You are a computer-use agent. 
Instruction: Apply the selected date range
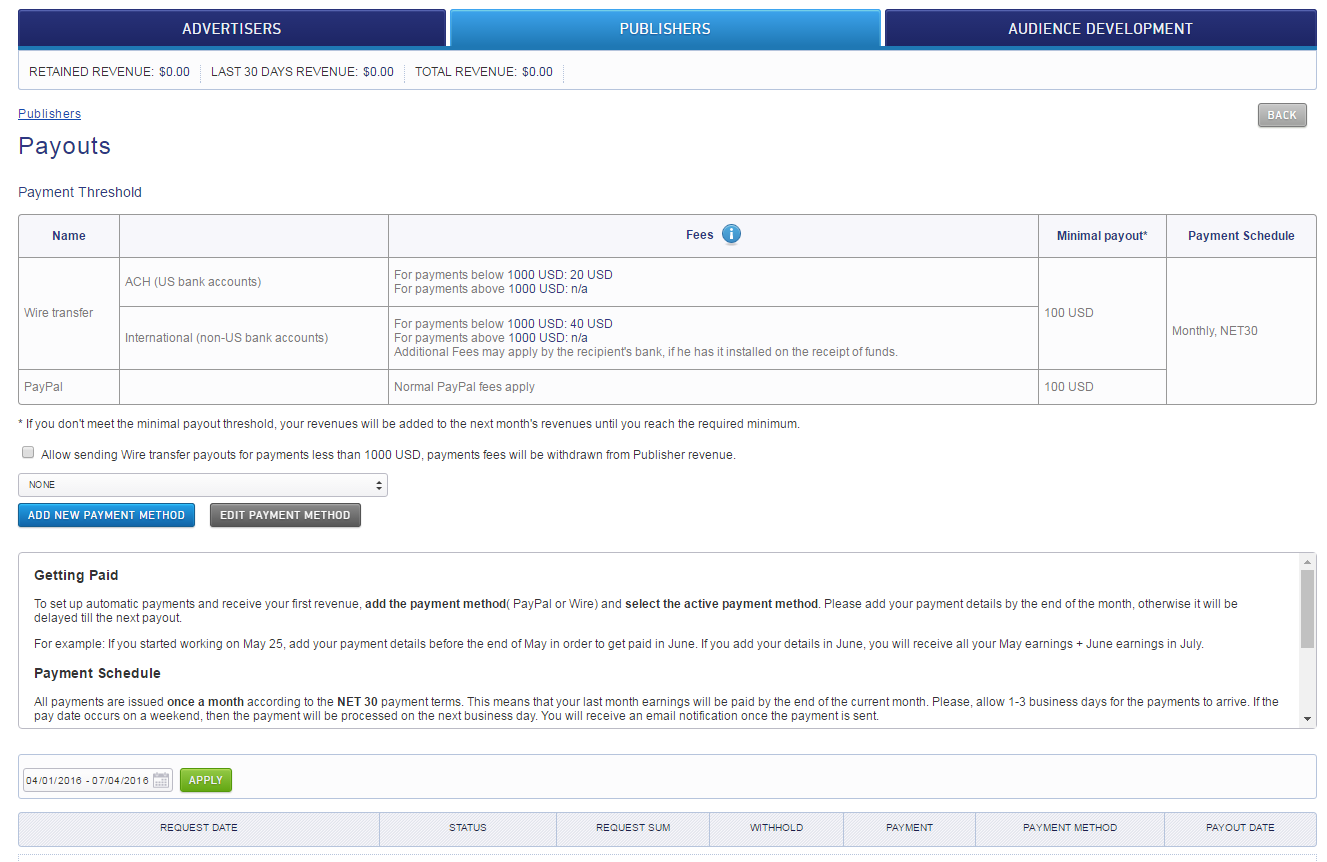pyautogui.click(x=206, y=780)
